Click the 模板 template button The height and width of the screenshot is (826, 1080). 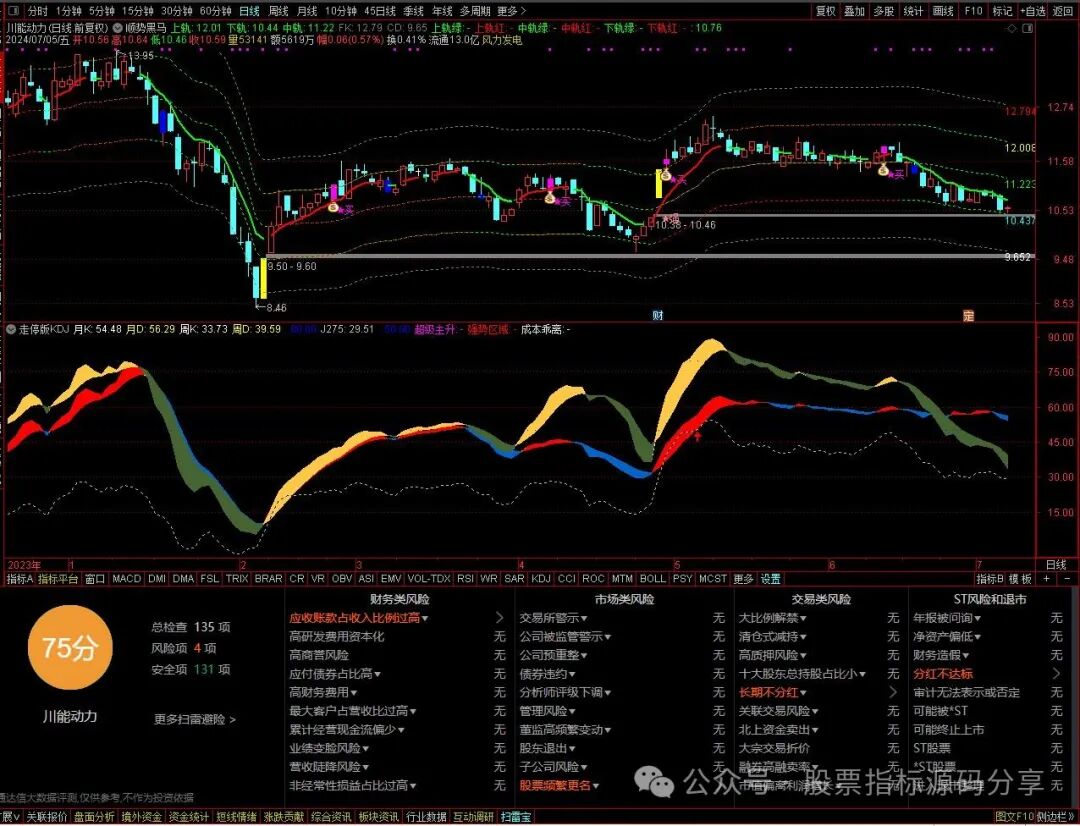(1021, 579)
